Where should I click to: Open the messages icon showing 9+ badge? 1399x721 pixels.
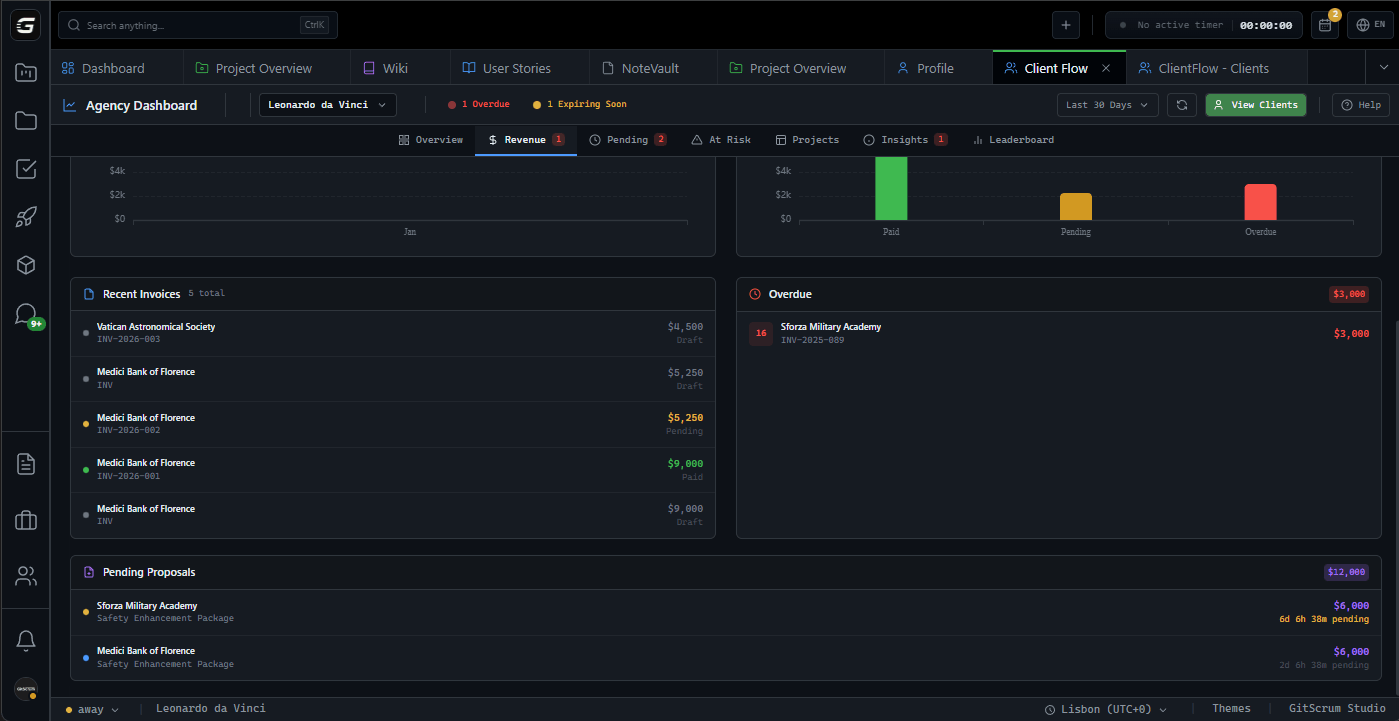pyautogui.click(x=25, y=313)
